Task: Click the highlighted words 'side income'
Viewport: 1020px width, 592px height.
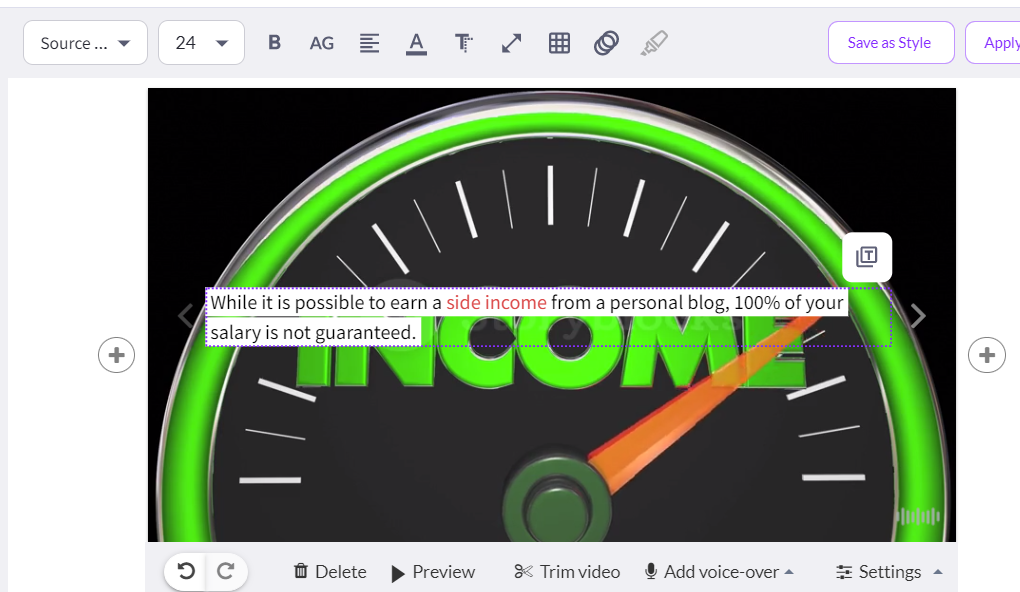Action: [x=496, y=303]
